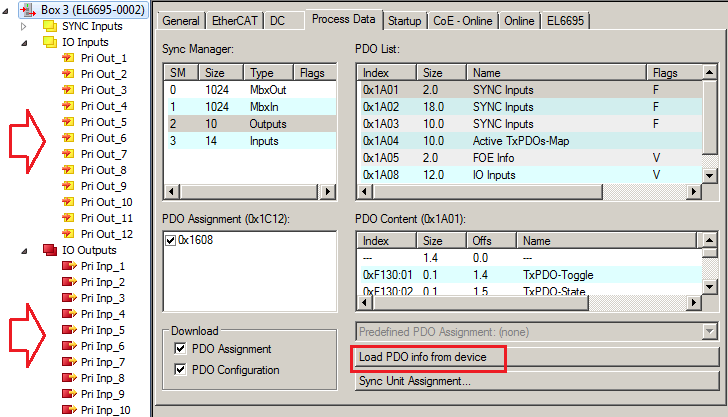Image resolution: width=728 pixels, height=417 pixels.
Task: Click the Sync Unit Assignment button
Action: coord(537,381)
